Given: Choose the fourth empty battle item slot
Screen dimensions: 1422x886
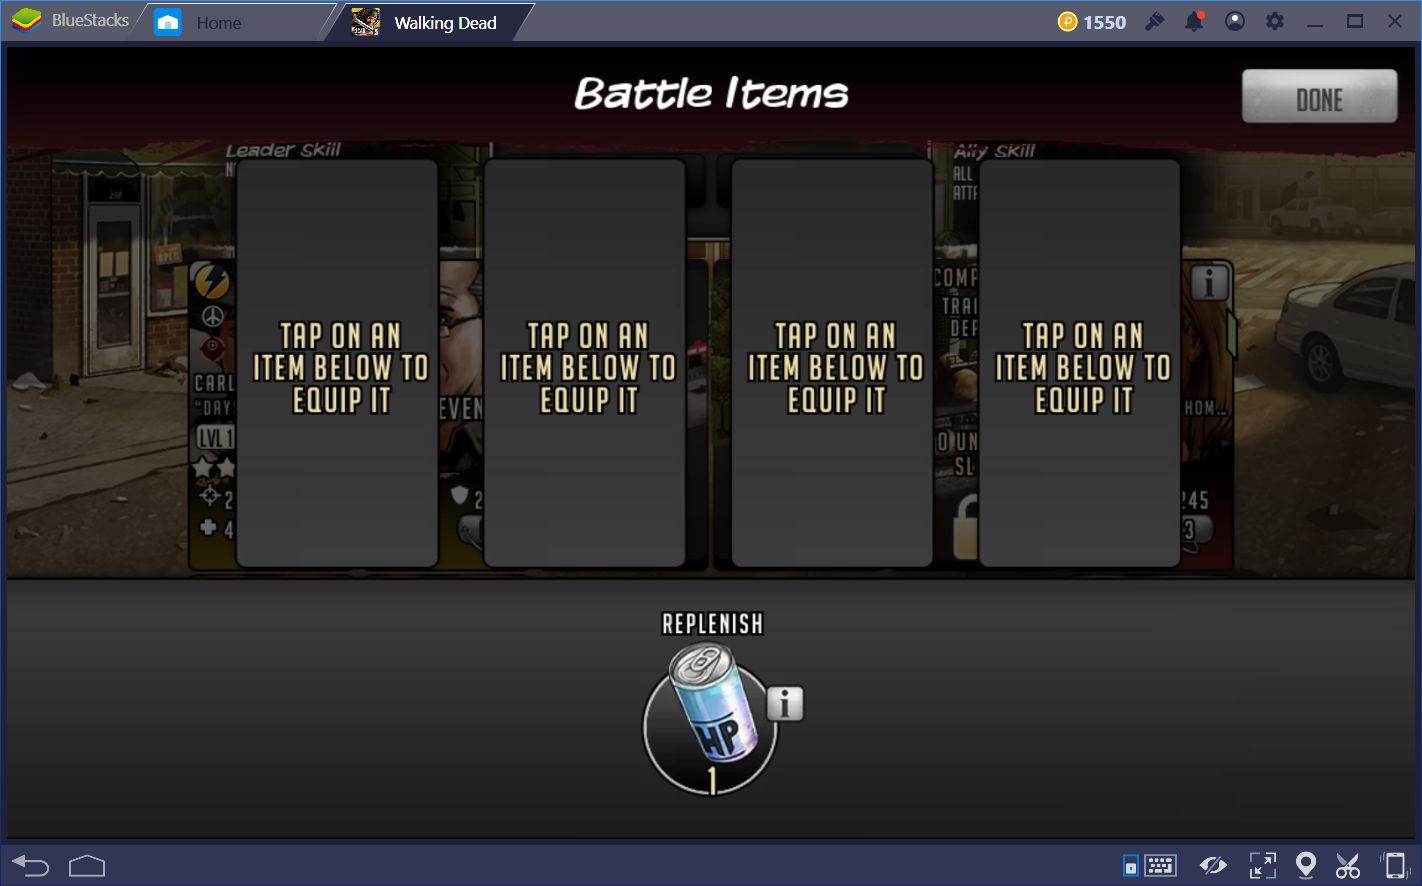Looking at the screenshot, I should coord(1080,363).
